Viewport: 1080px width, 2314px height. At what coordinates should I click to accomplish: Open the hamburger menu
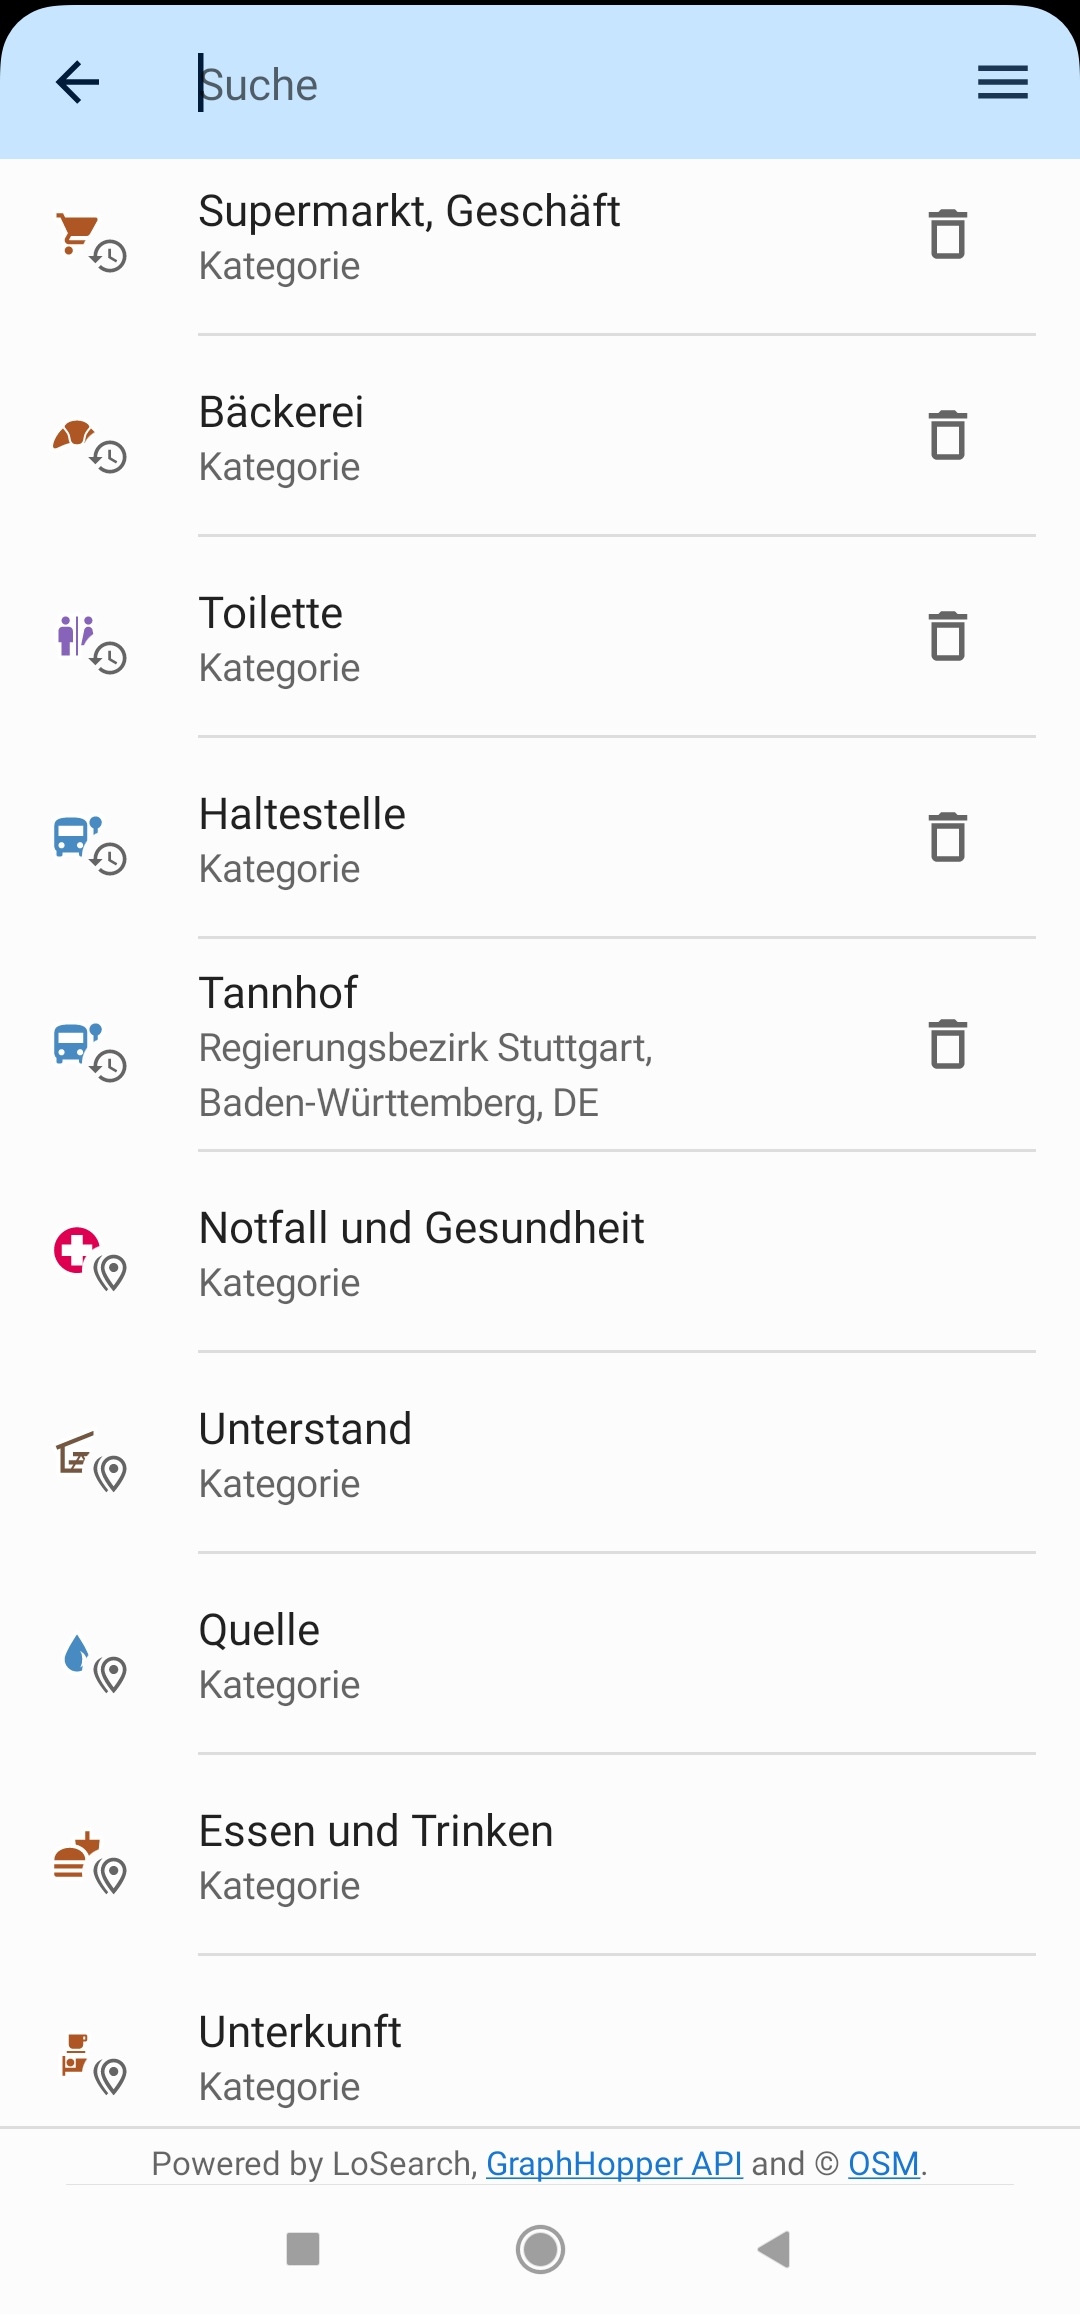tap(1002, 82)
